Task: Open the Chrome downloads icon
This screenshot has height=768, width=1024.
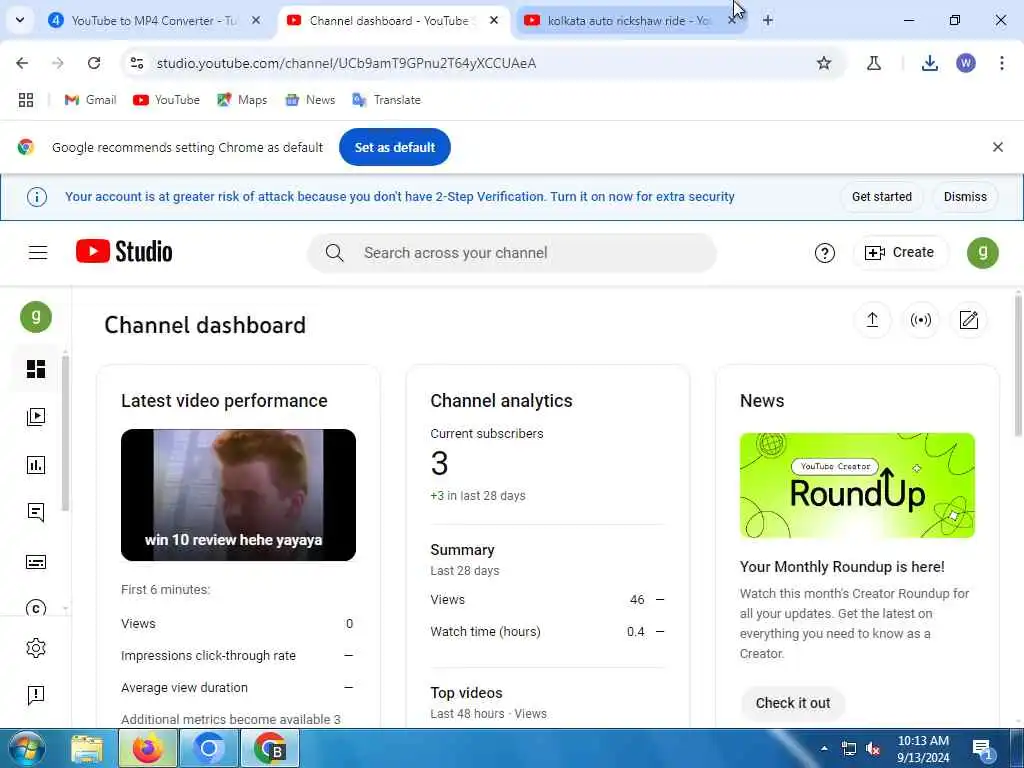Action: pos(930,63)
